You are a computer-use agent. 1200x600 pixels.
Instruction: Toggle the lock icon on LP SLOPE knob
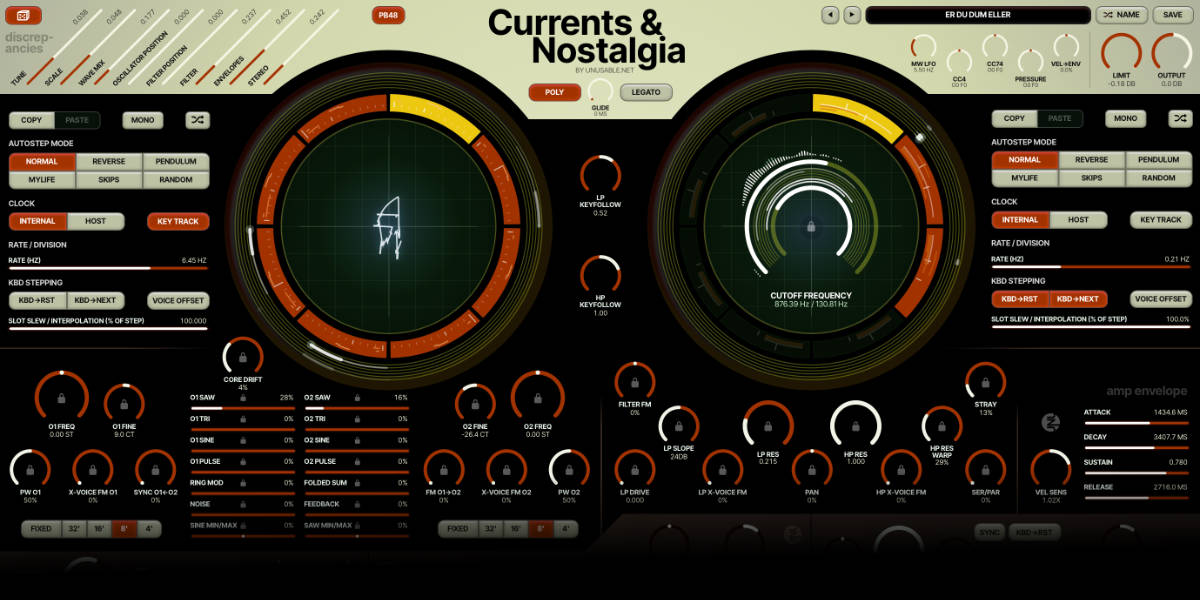point(679,427)
